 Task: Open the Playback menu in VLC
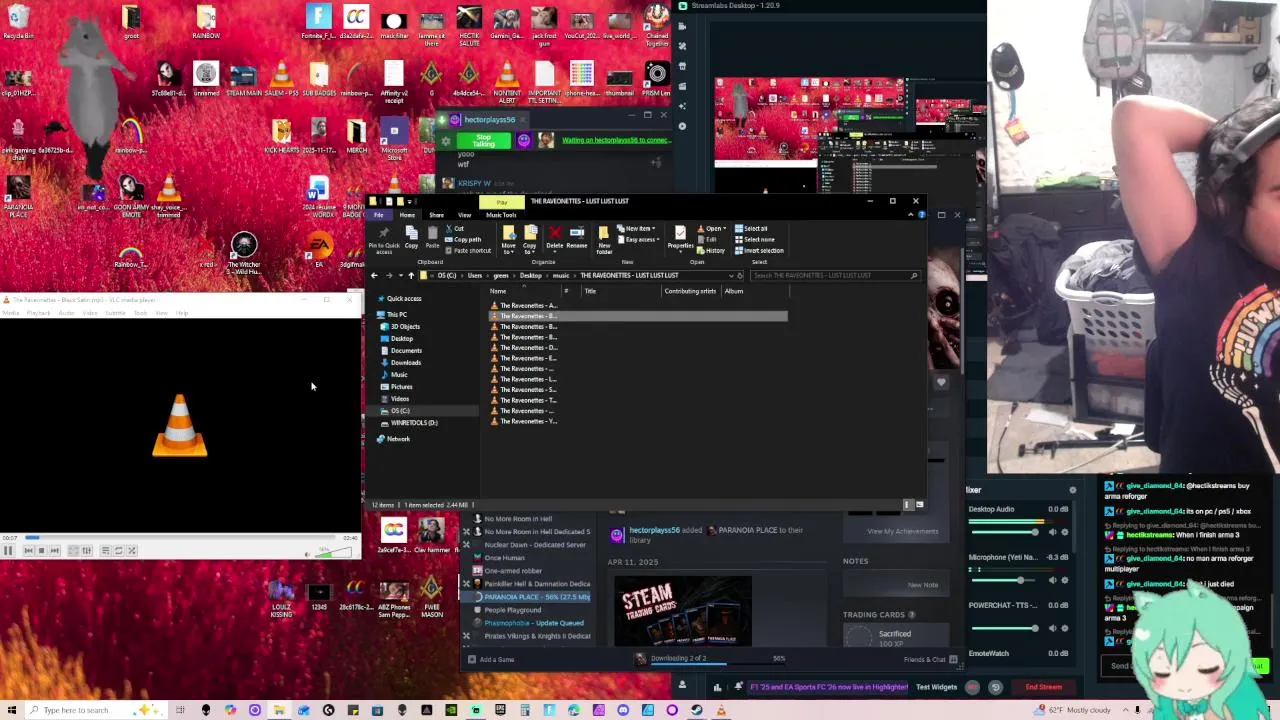tap(38, 313)
